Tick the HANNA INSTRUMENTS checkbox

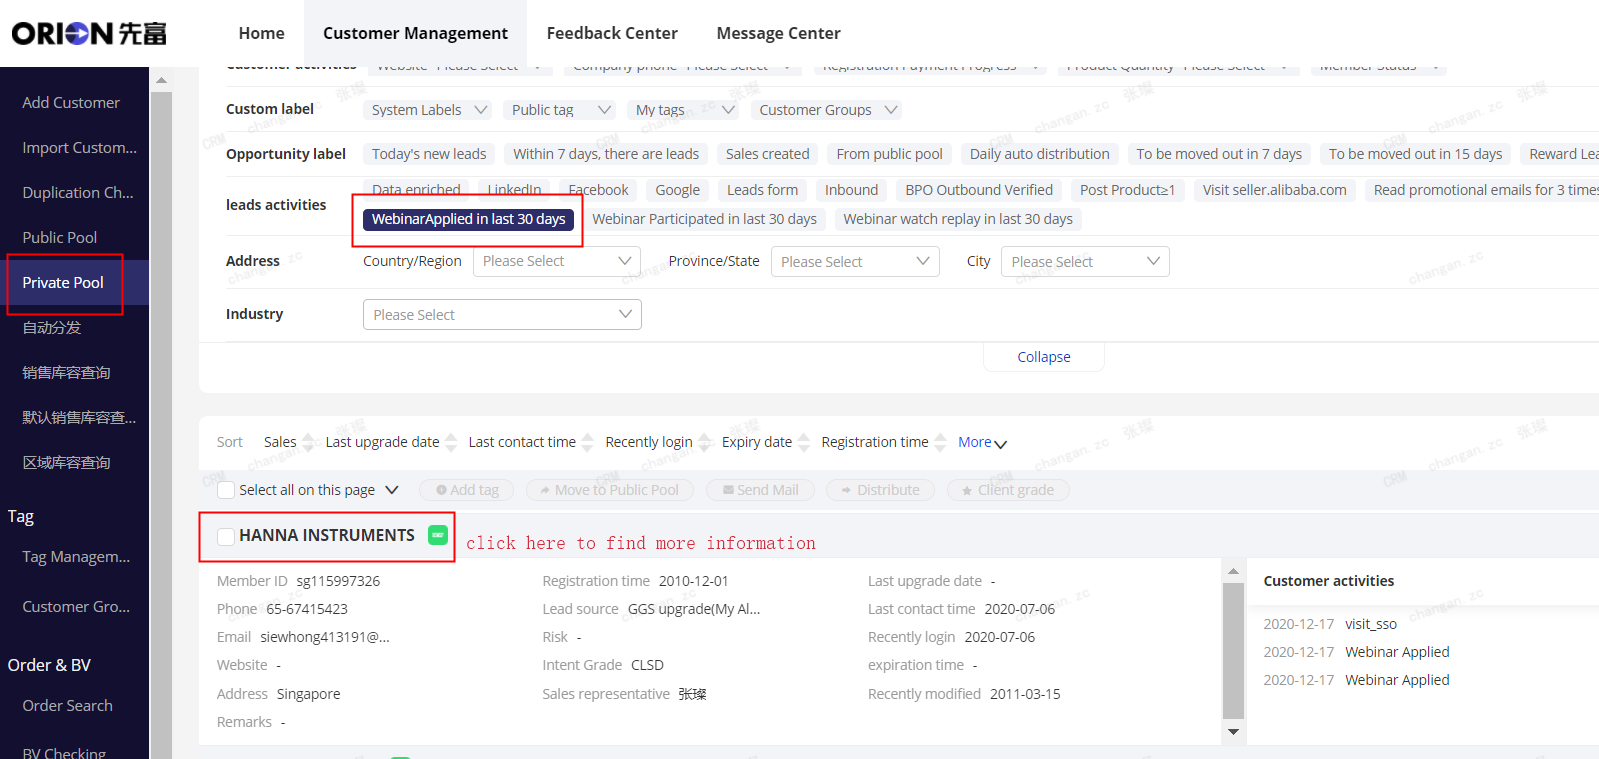click(226, 537)
